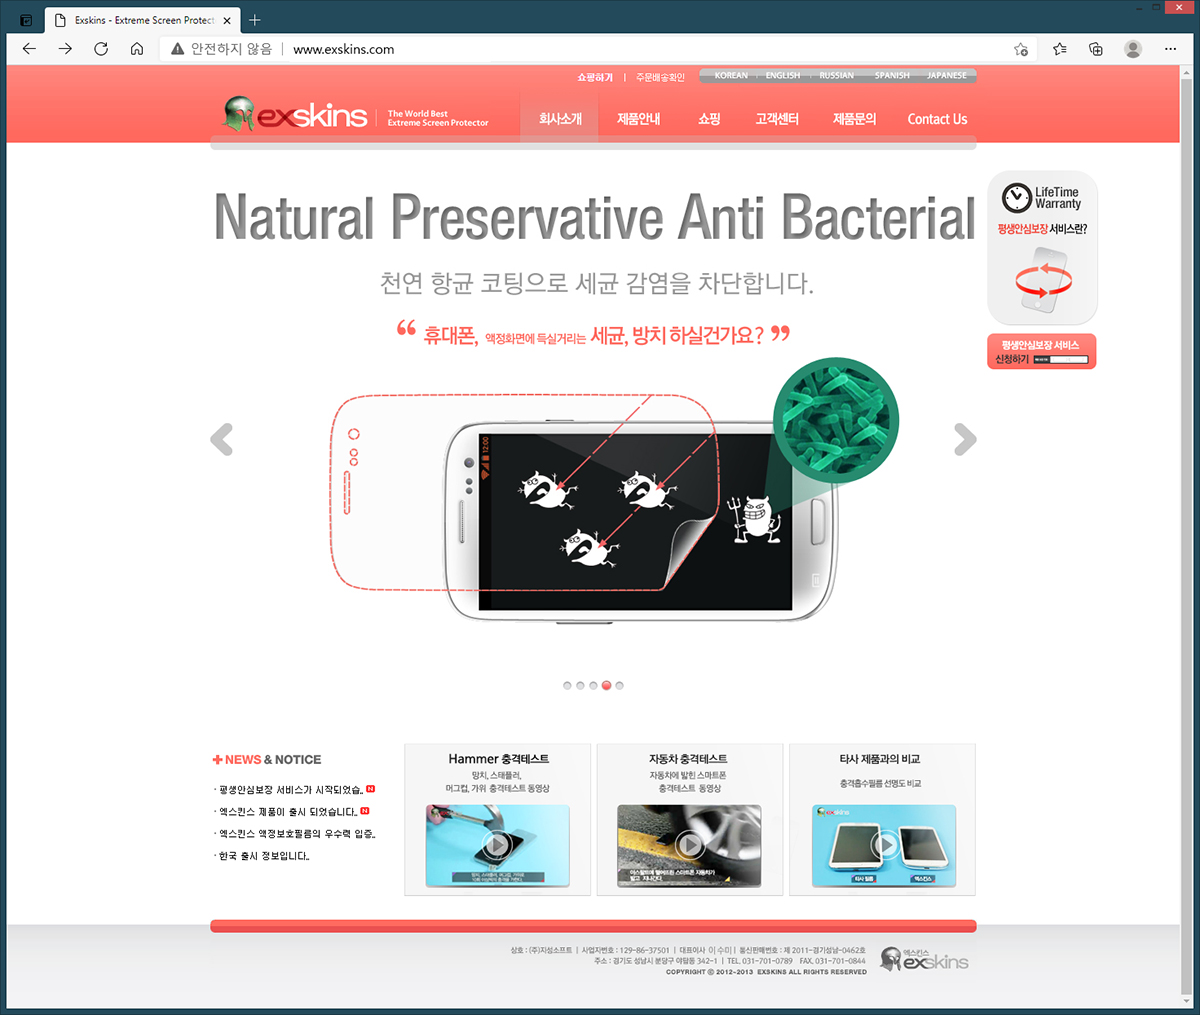This screenshot has width=1200, height=1015.
Task: Select the last carousel dot
Action: click(x=619, y=686)
